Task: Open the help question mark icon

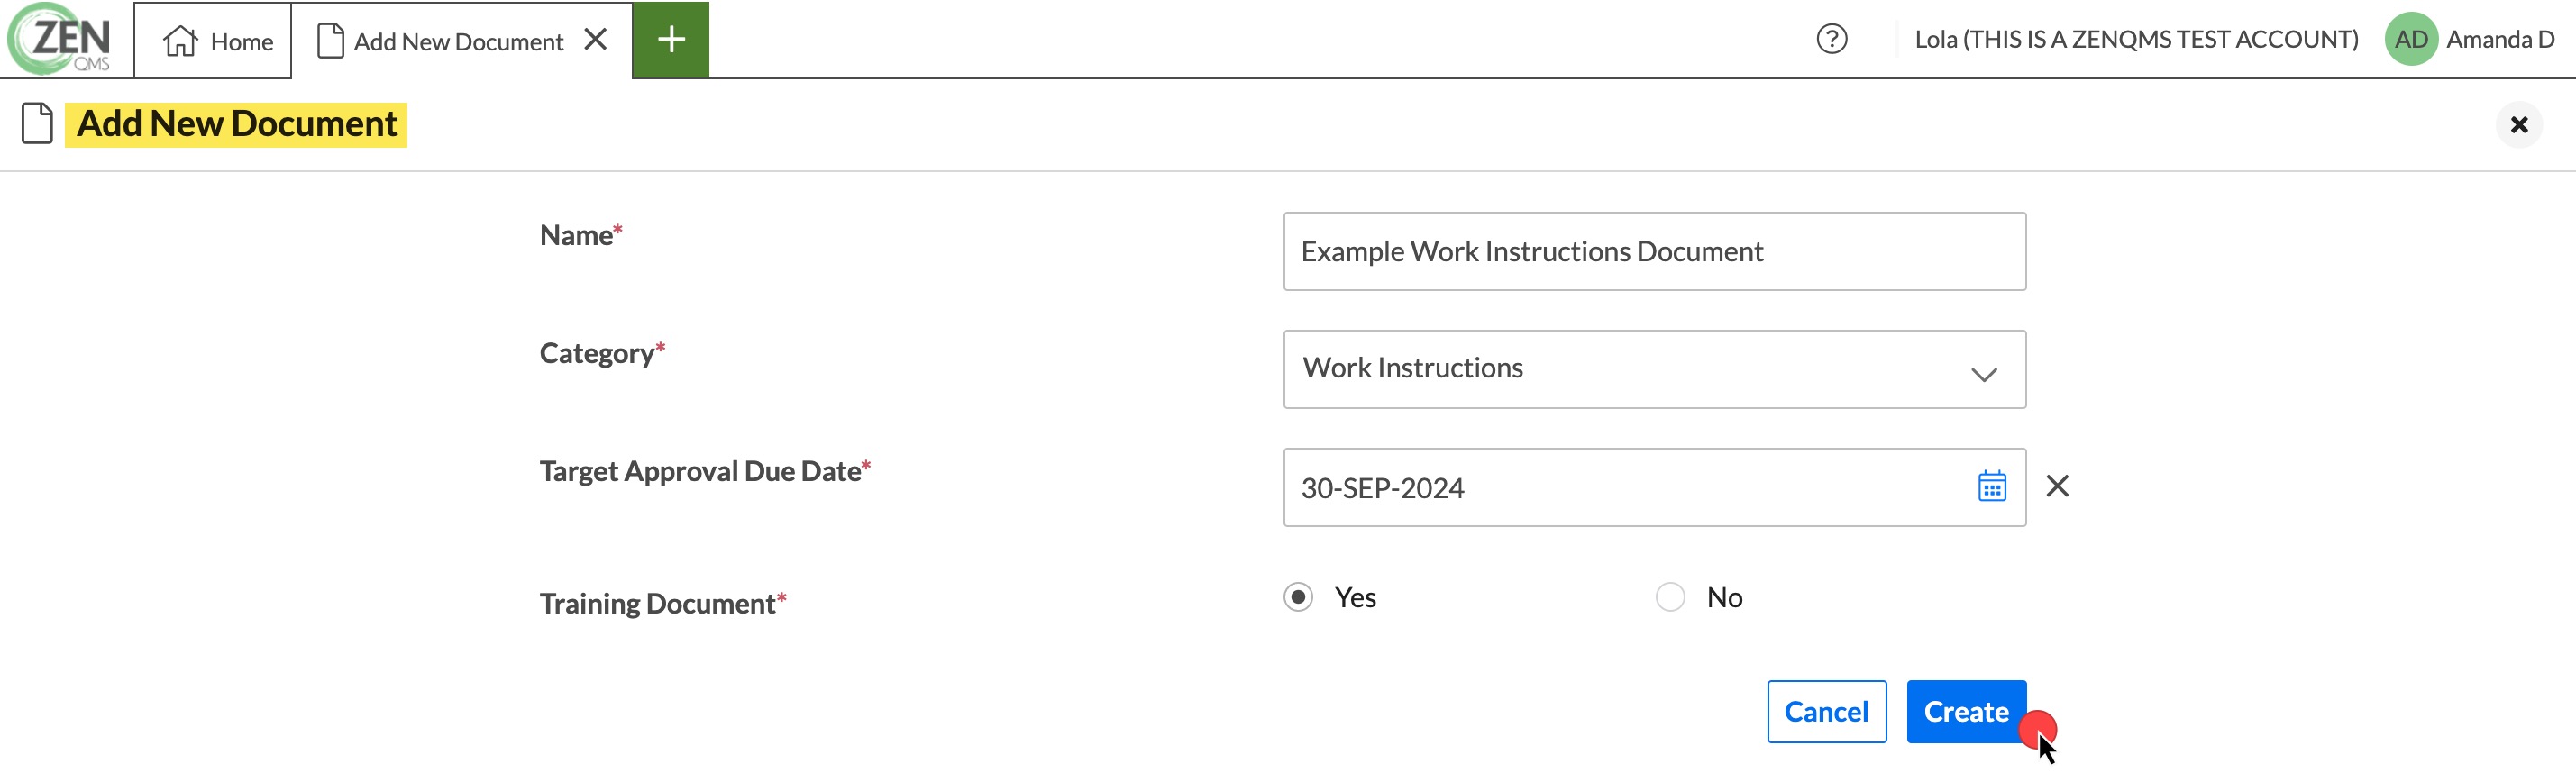Action: [x=1831, y=39]
